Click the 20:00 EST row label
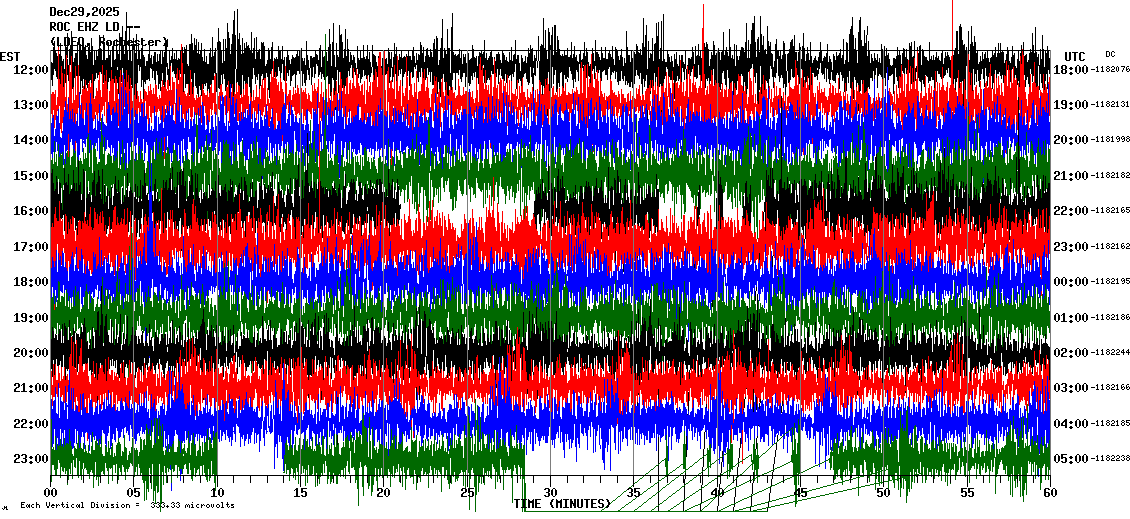Viewport: 1130px width, 519px height. pos(30,353)
